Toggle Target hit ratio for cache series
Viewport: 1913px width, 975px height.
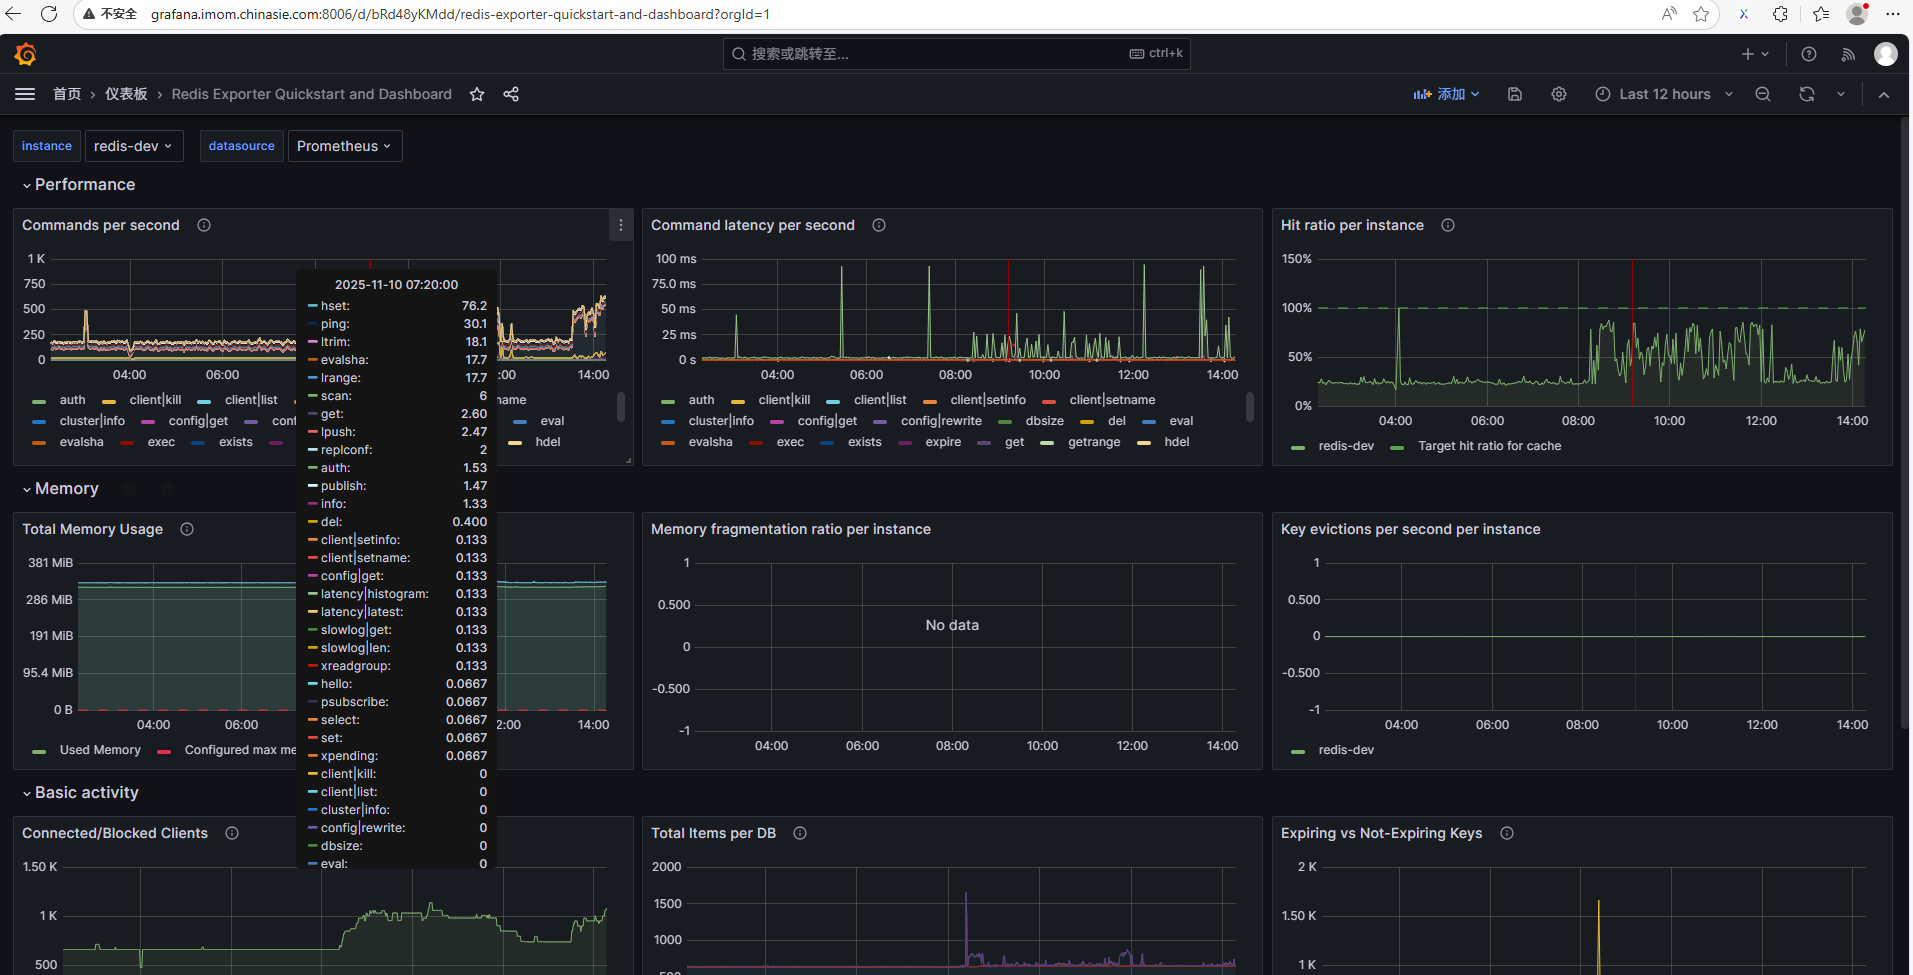(x=1488, y=446)
